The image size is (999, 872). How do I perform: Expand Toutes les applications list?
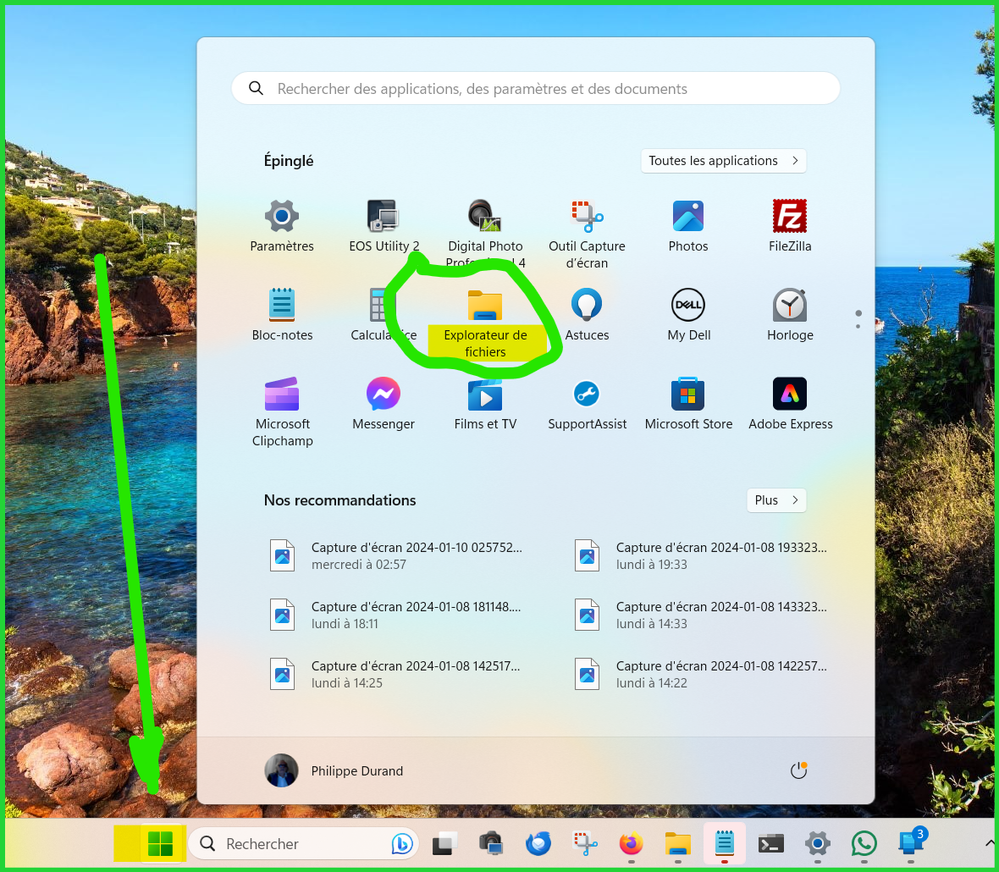(x=723, y=161)
